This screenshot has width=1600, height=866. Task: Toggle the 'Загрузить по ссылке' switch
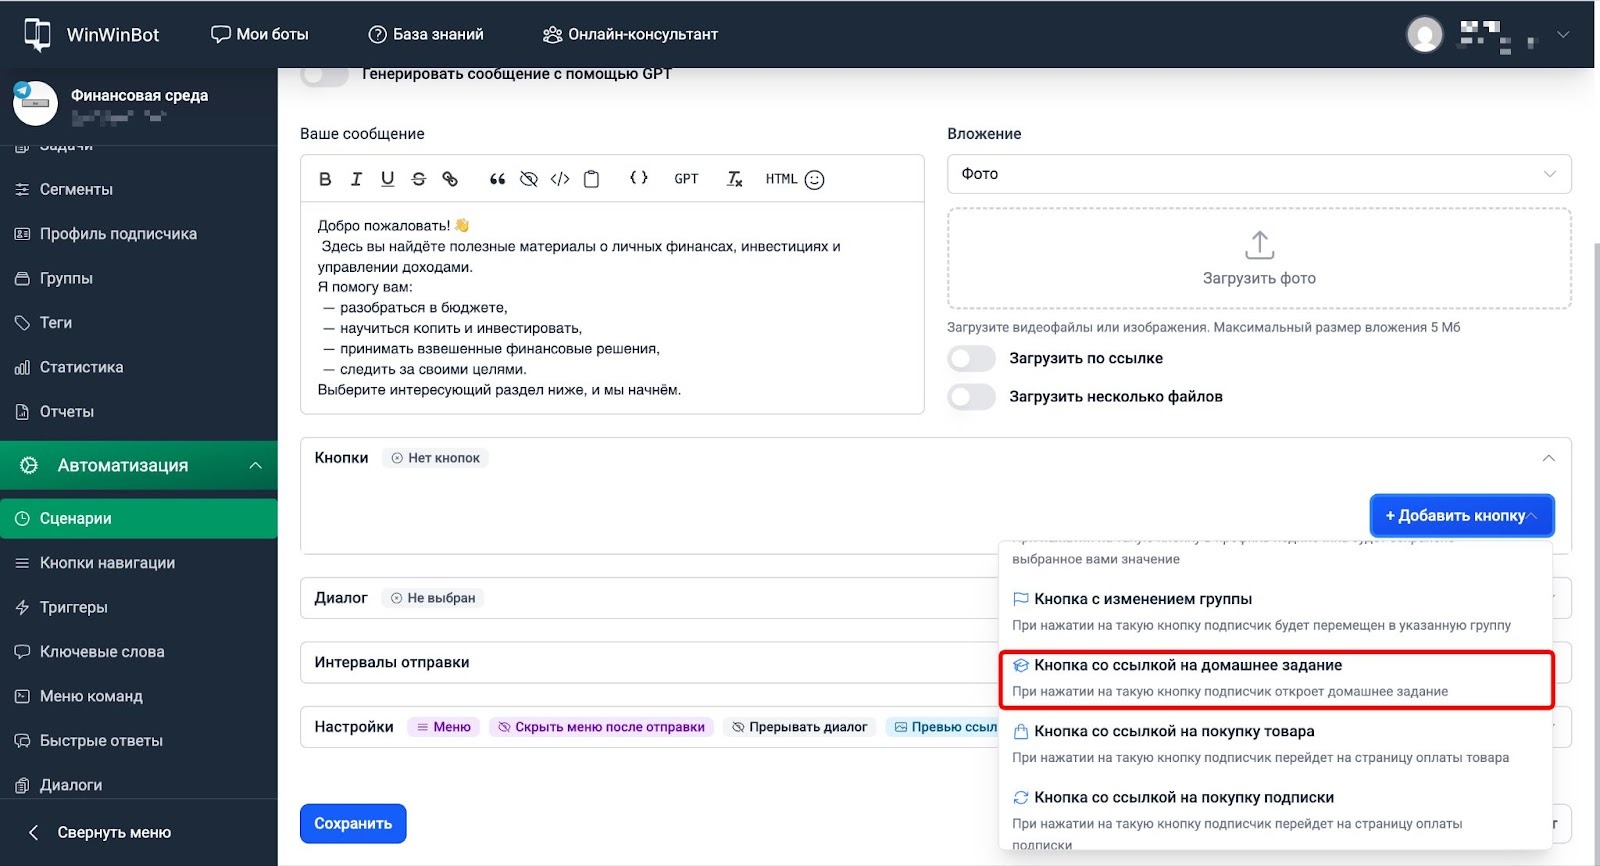point(971,358)
